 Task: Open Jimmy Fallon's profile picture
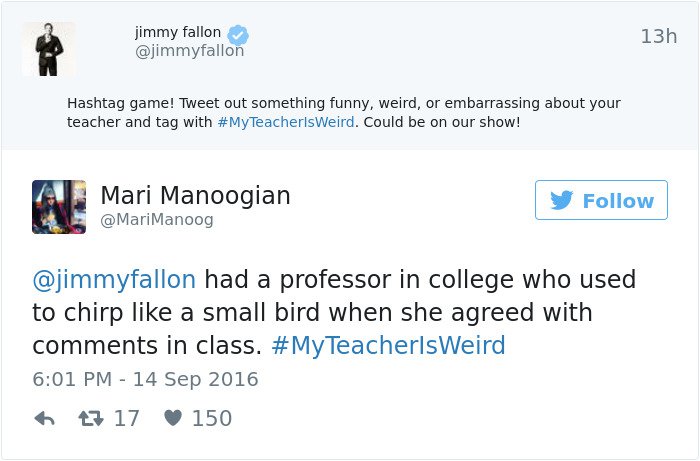tap(48, 49)
